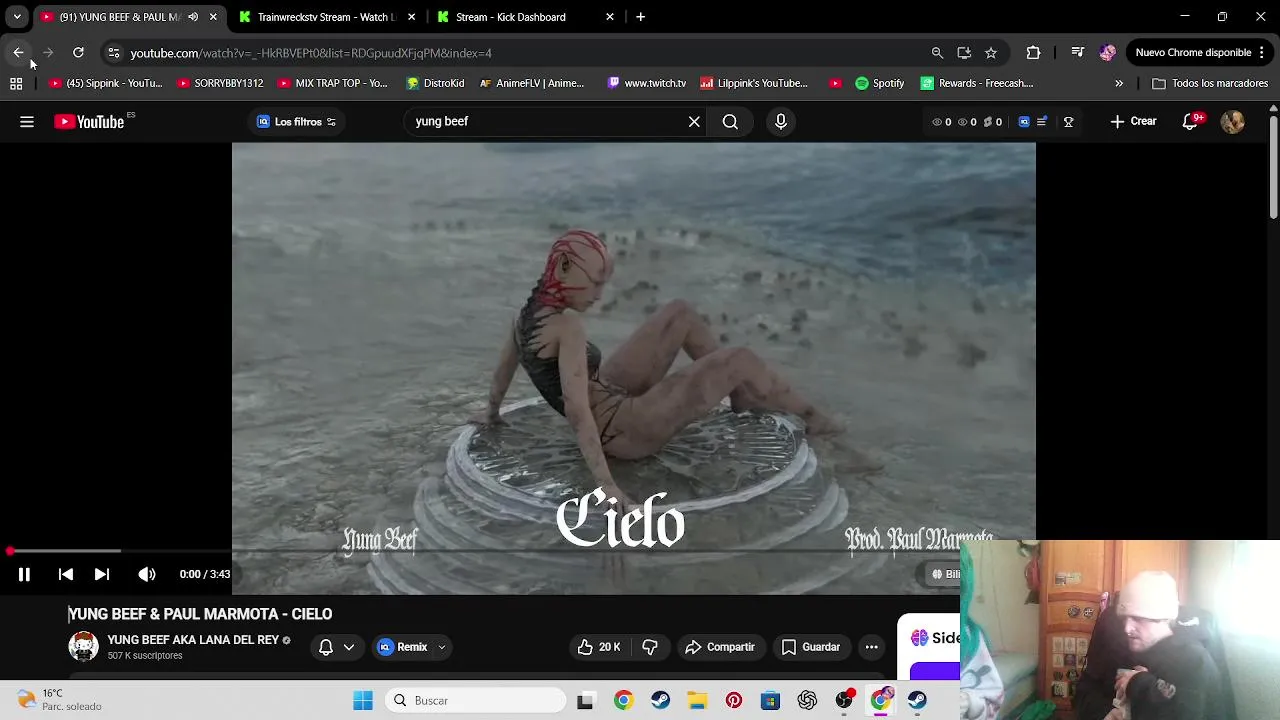Like the video with 20 K likes

(x=599, y=647)
